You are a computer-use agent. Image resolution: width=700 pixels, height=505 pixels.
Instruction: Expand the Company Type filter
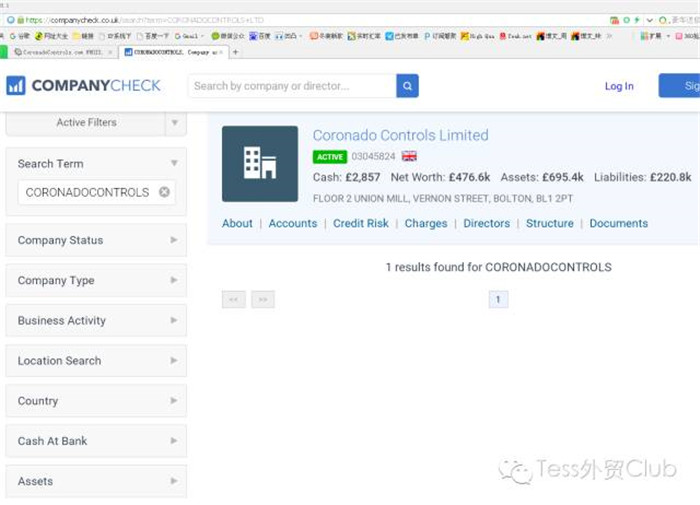click(96, 280)
